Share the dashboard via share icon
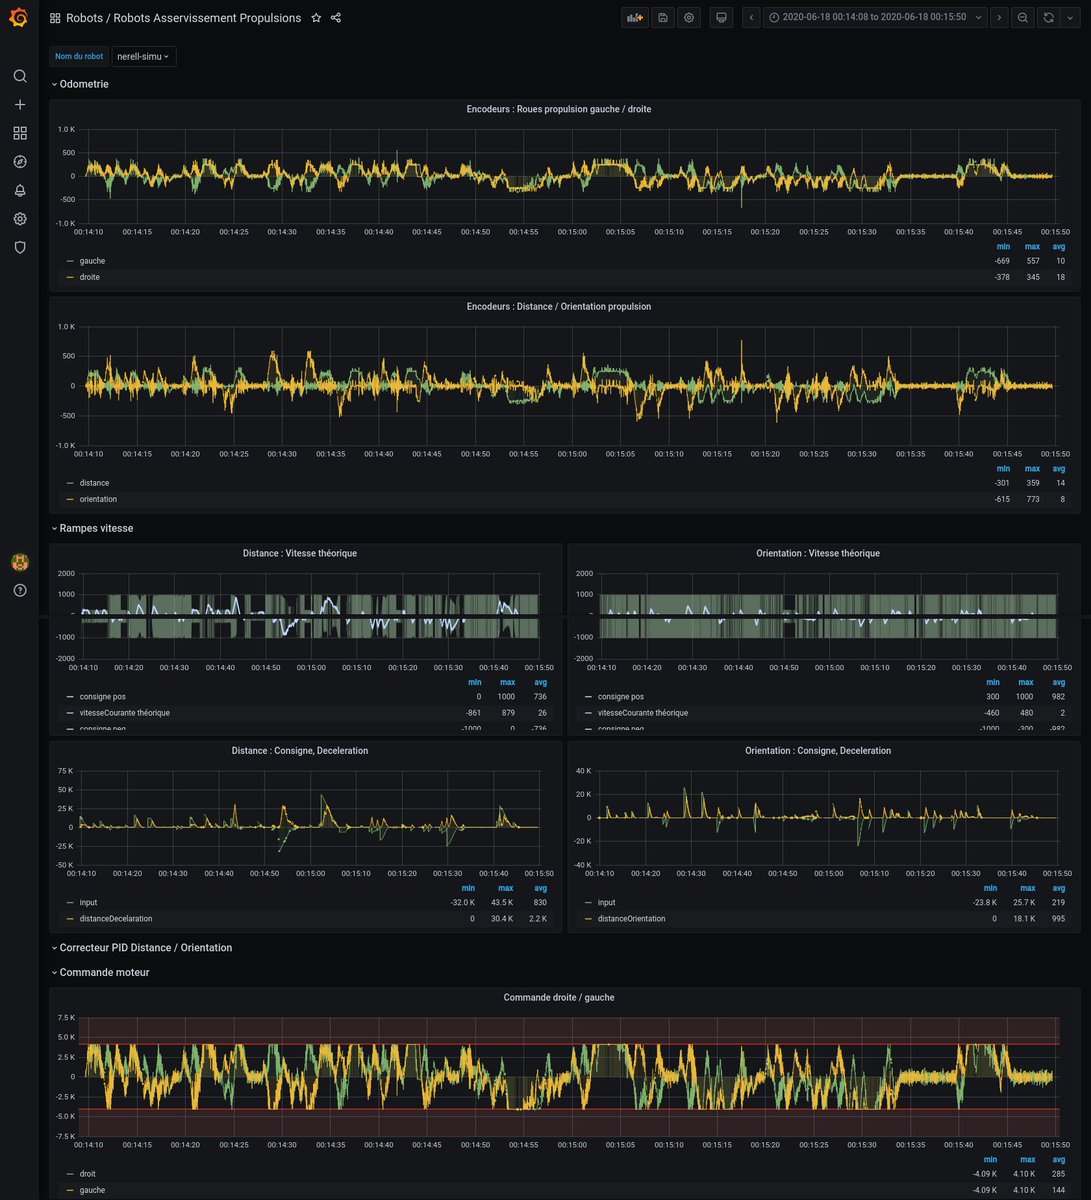The image size is (1091, 1200). (336, 18)
